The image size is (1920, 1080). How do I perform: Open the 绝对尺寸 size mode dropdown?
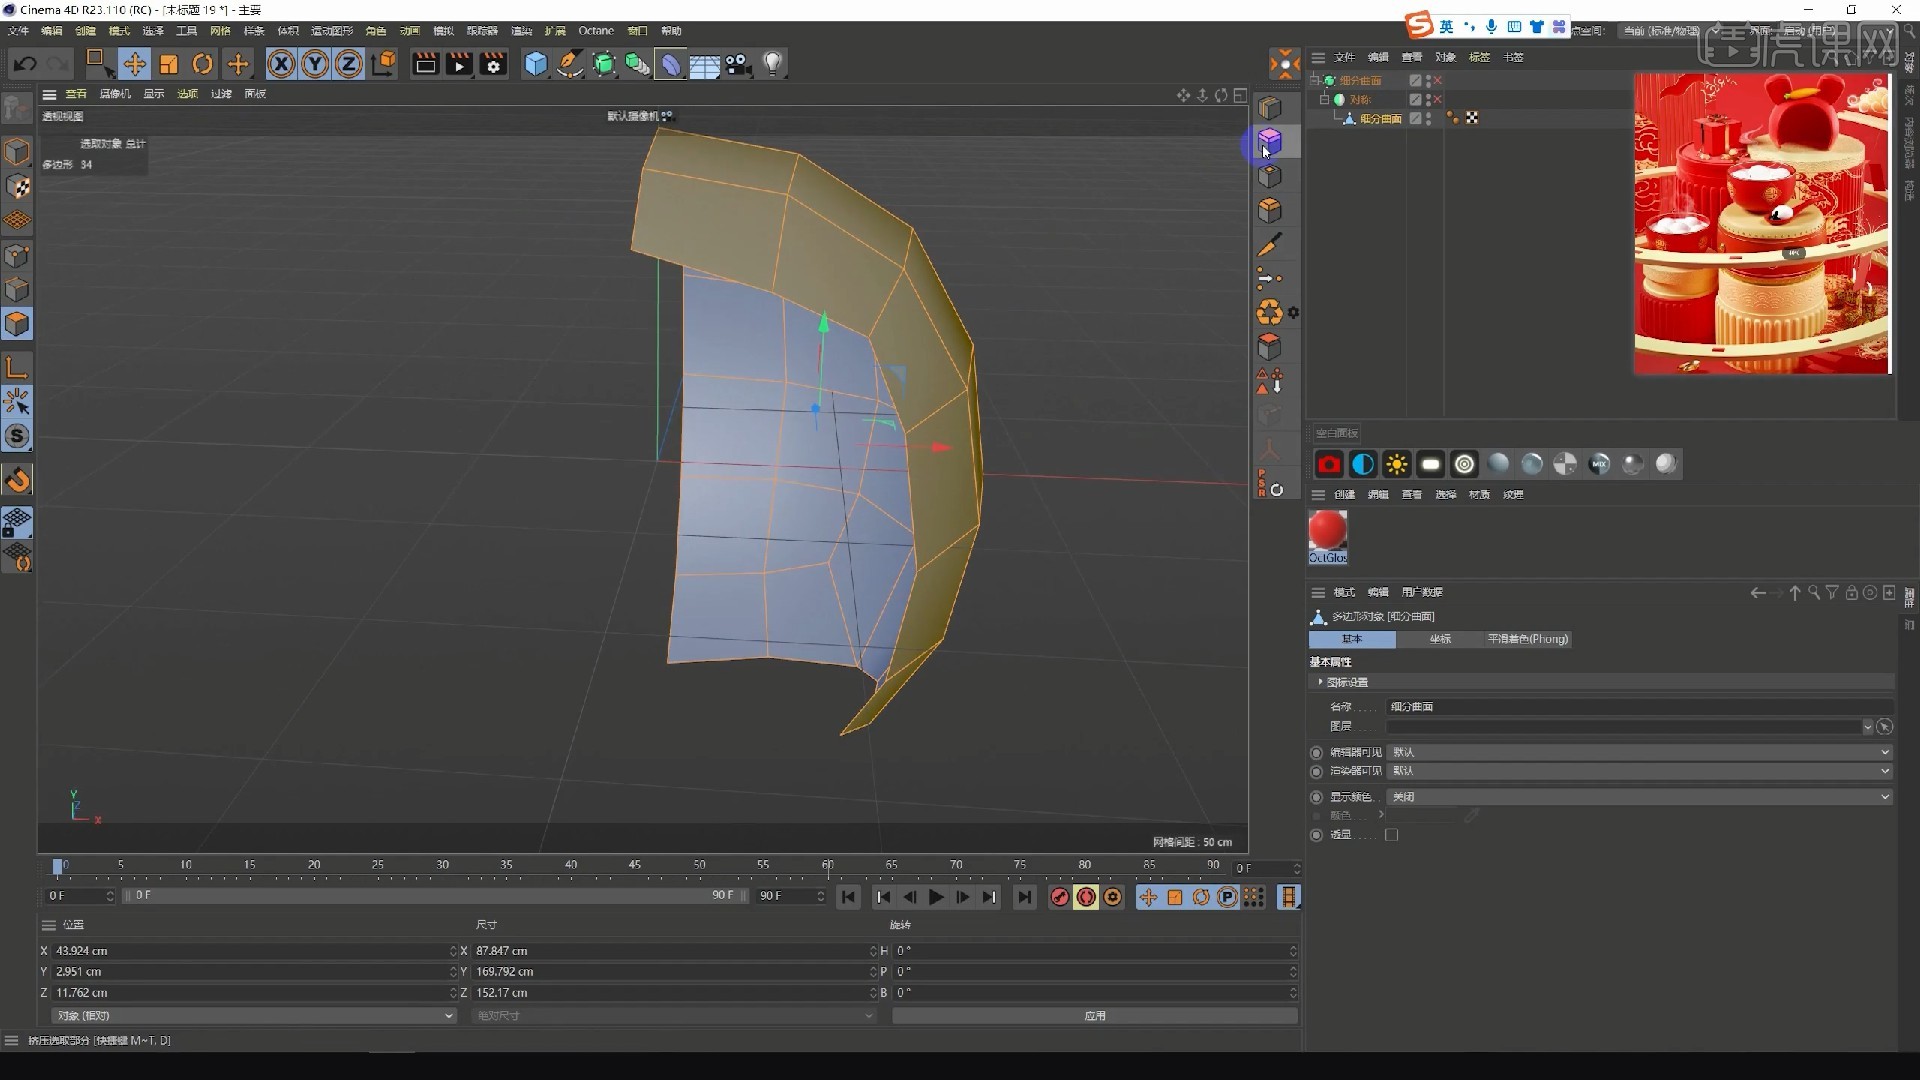pos(674,1016)
